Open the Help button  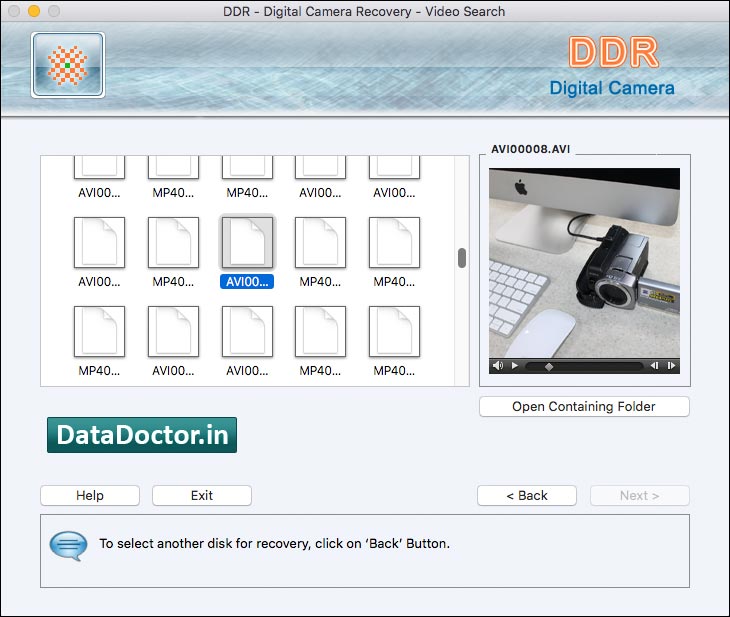[90, 495]
